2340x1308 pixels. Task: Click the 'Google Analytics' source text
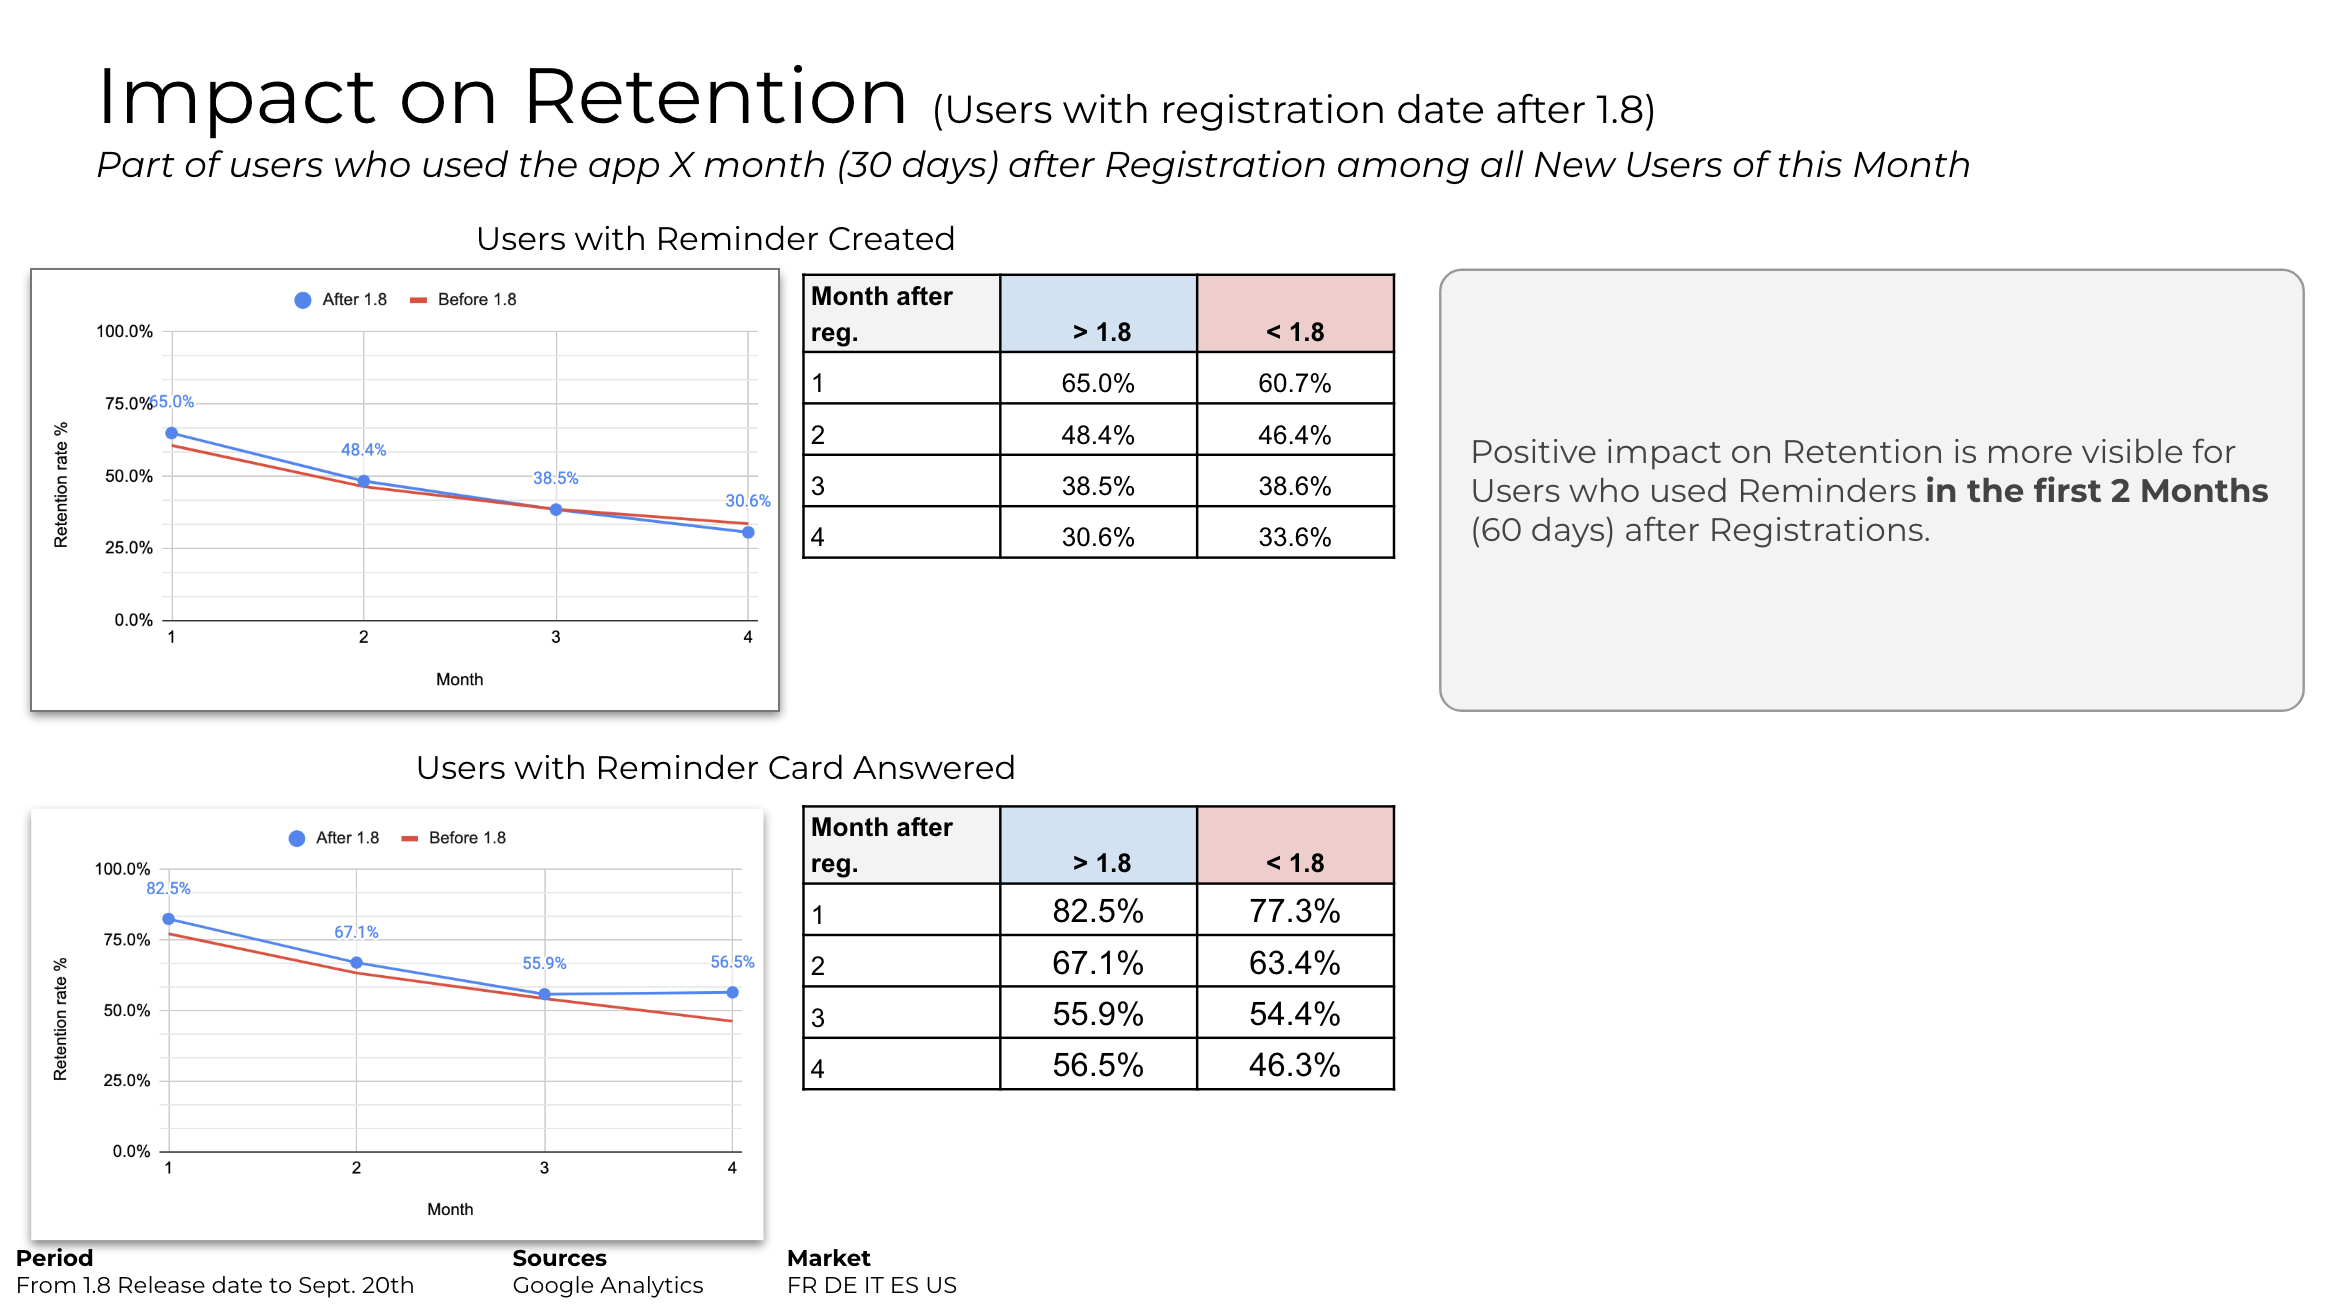pyautogui.click(x=608, y=1285)
